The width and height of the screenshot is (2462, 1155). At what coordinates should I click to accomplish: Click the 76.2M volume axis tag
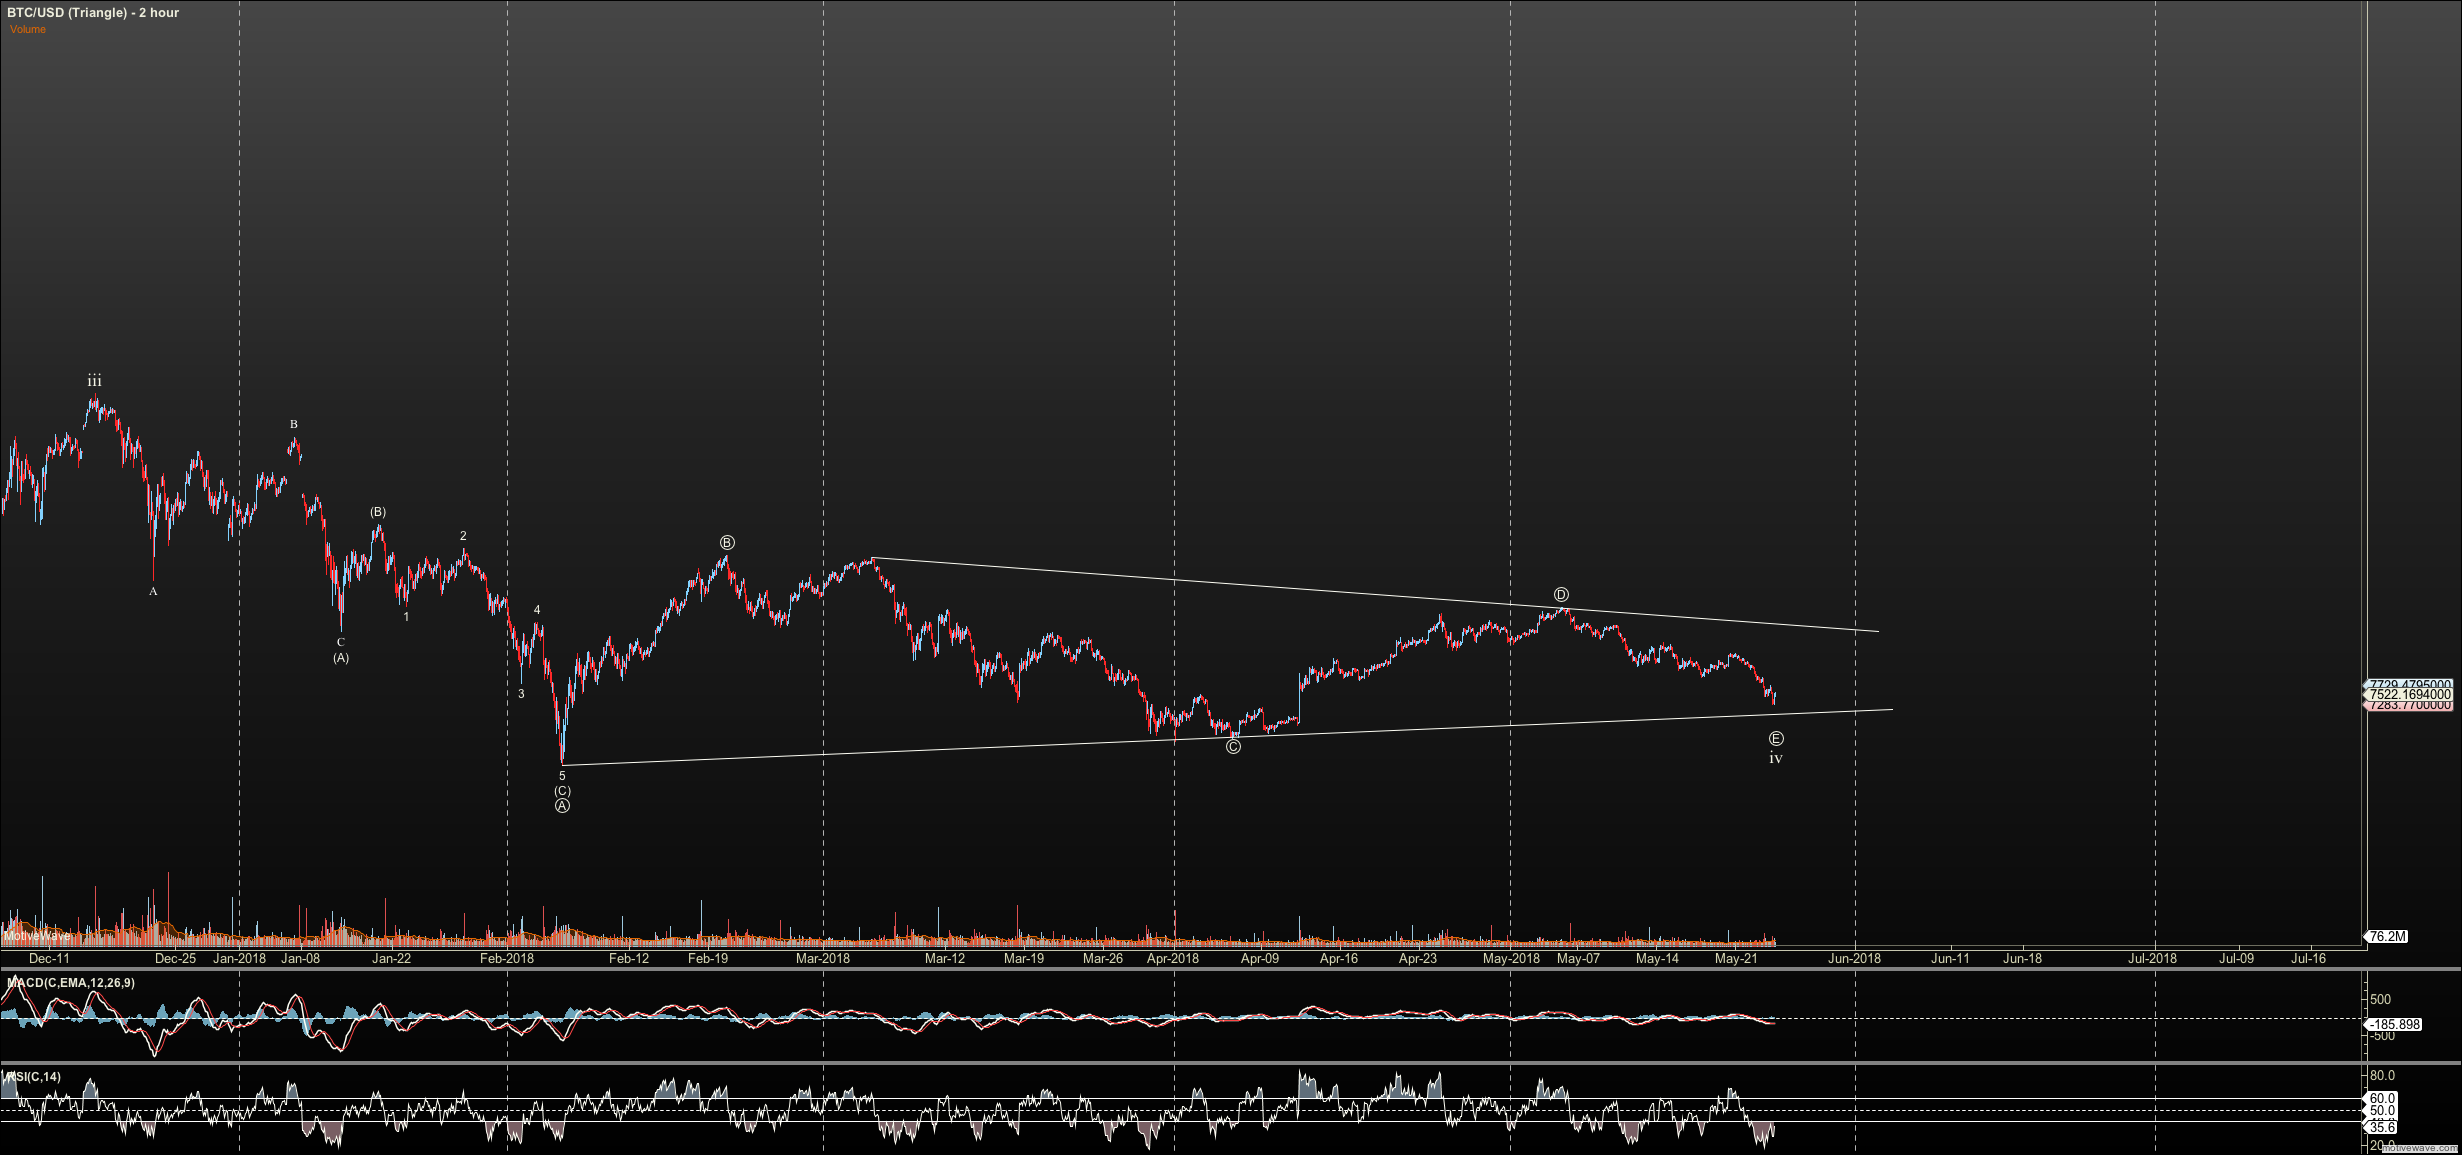coord(2386,937)
